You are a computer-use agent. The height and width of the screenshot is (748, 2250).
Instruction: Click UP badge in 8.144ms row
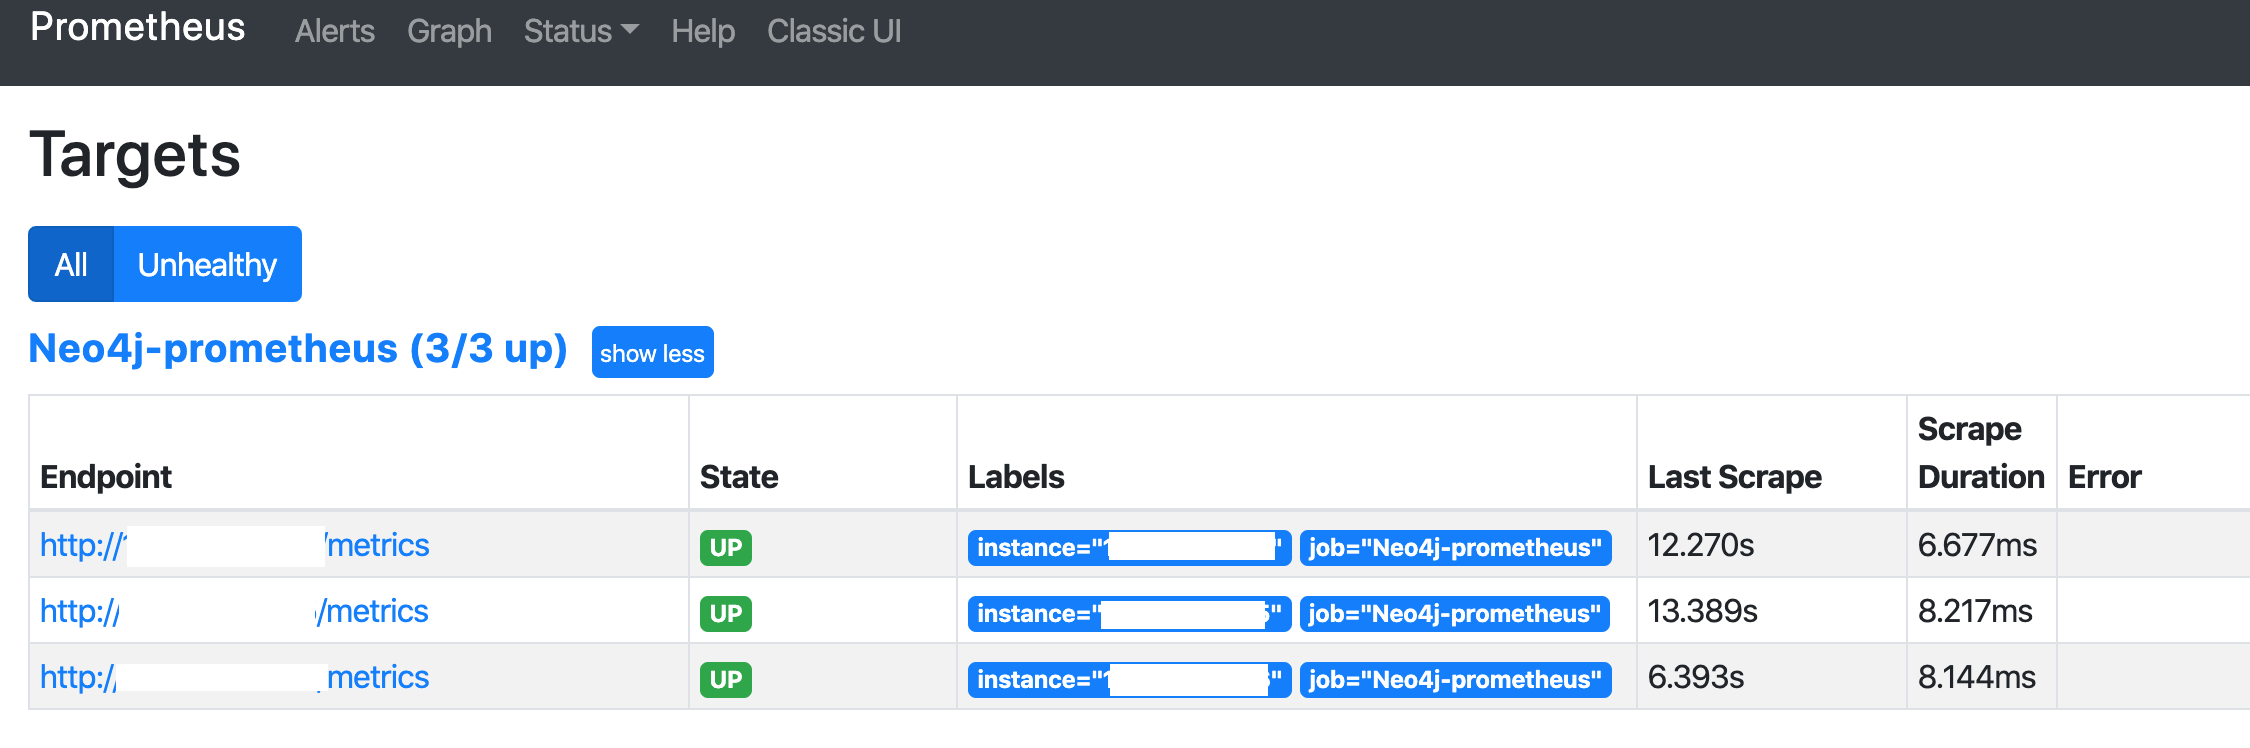725,679
